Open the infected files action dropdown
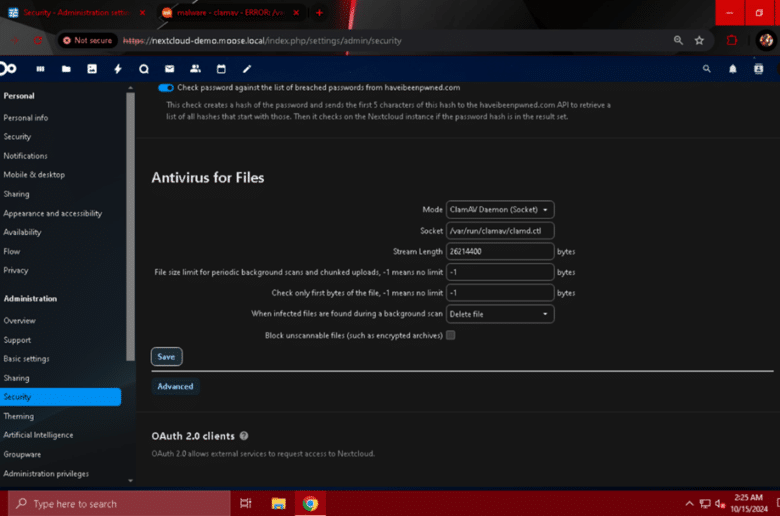The height and width of the screenshot is (516, 780). [x=500, y=314]
